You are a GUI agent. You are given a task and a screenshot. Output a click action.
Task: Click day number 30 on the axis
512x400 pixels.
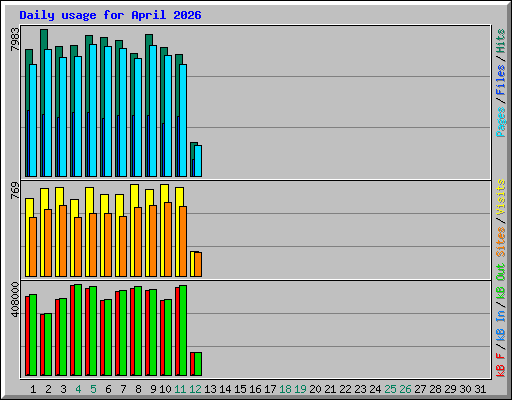point(465,389)
